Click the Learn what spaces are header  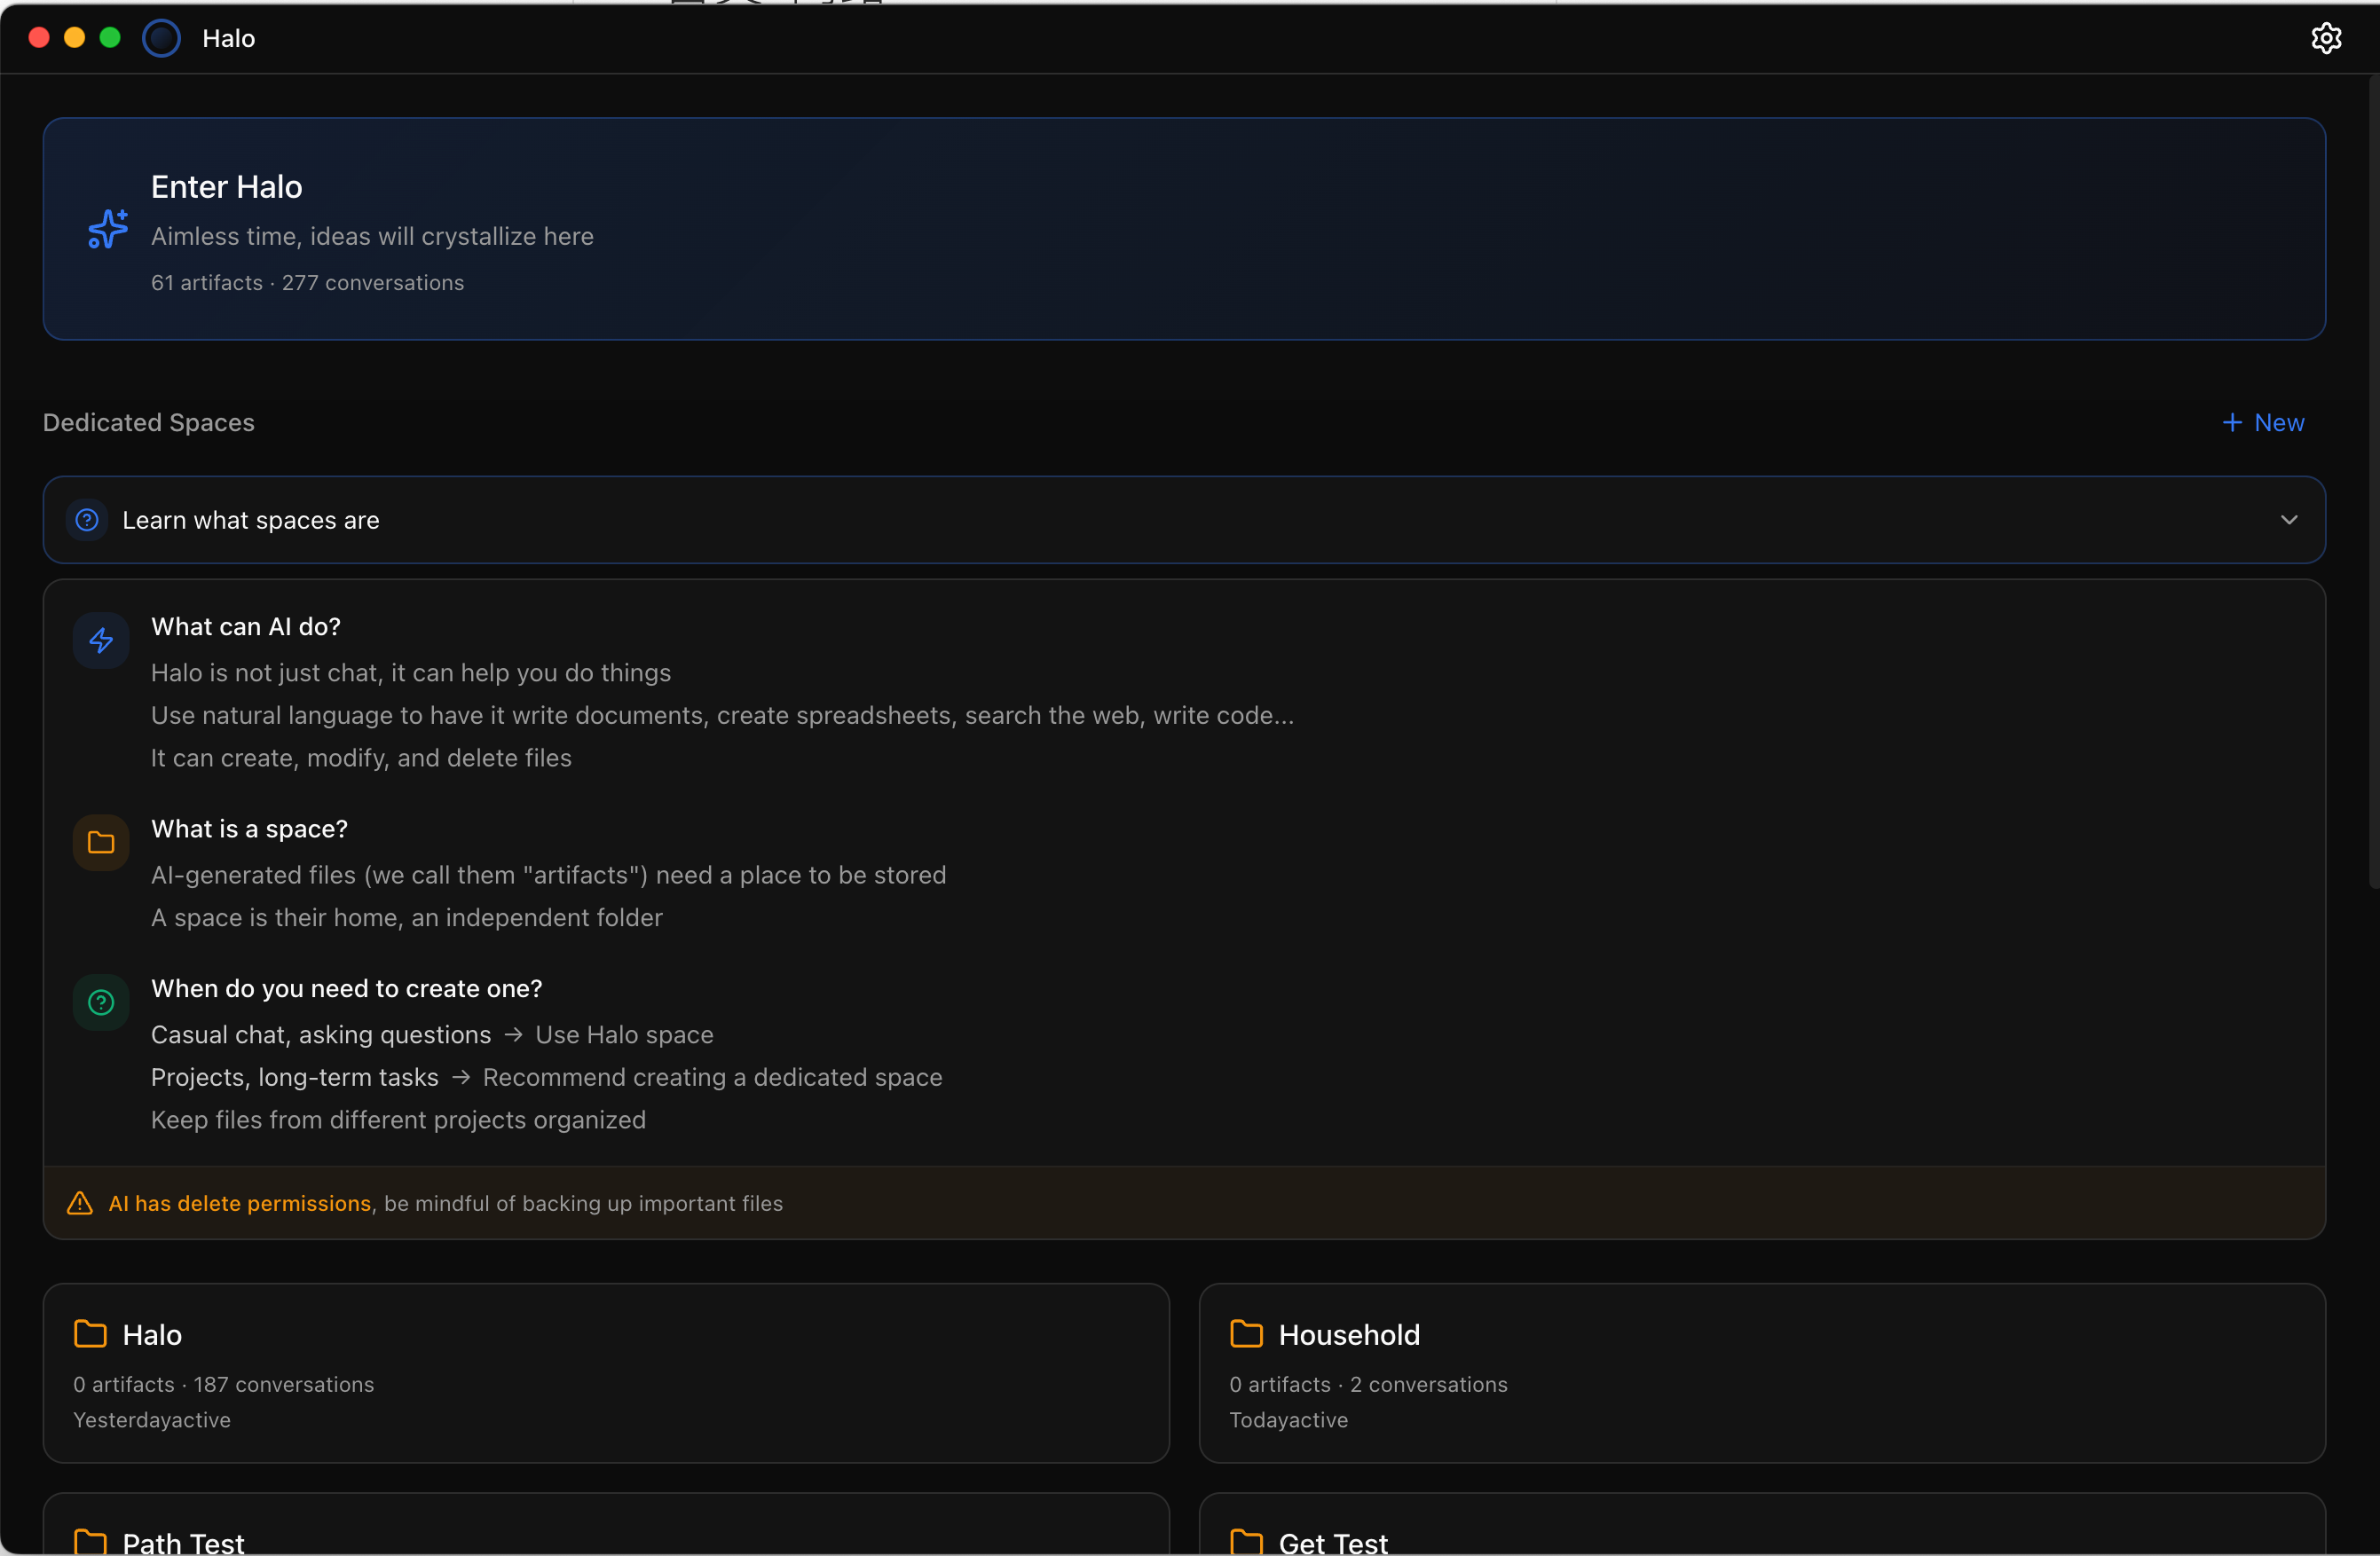coord(1184,520)
